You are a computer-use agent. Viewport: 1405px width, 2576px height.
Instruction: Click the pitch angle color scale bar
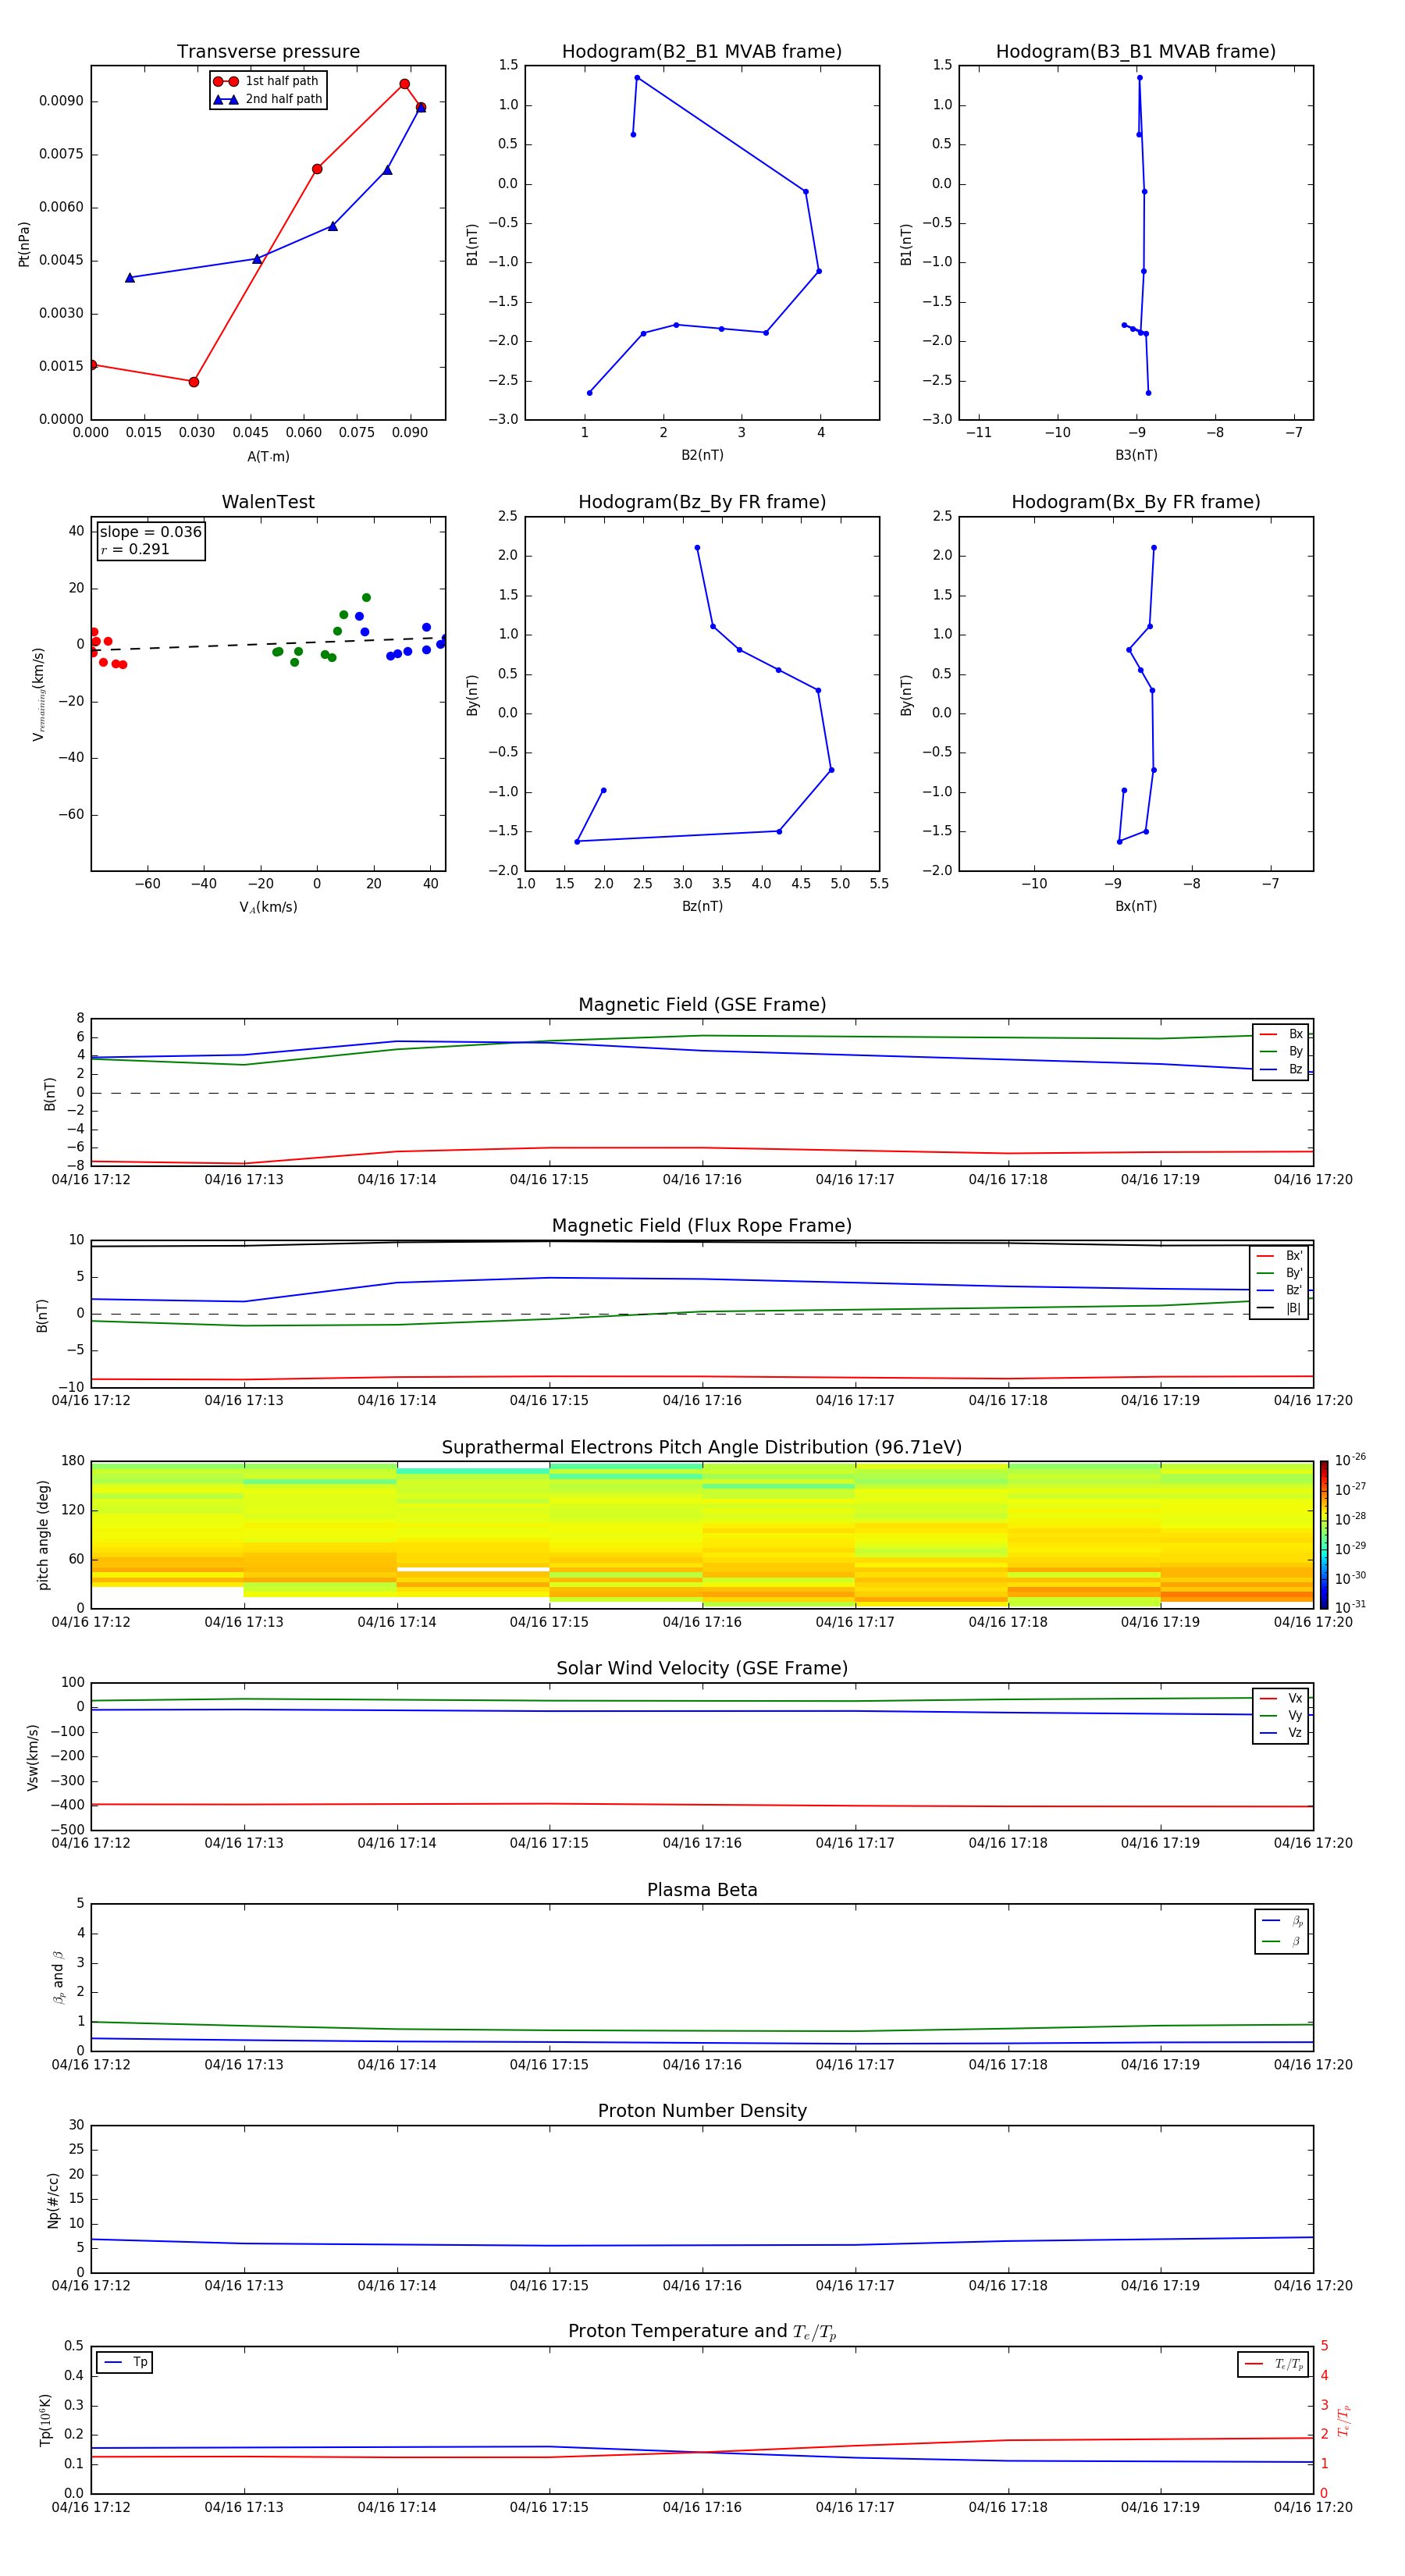coord(1324,1534)
